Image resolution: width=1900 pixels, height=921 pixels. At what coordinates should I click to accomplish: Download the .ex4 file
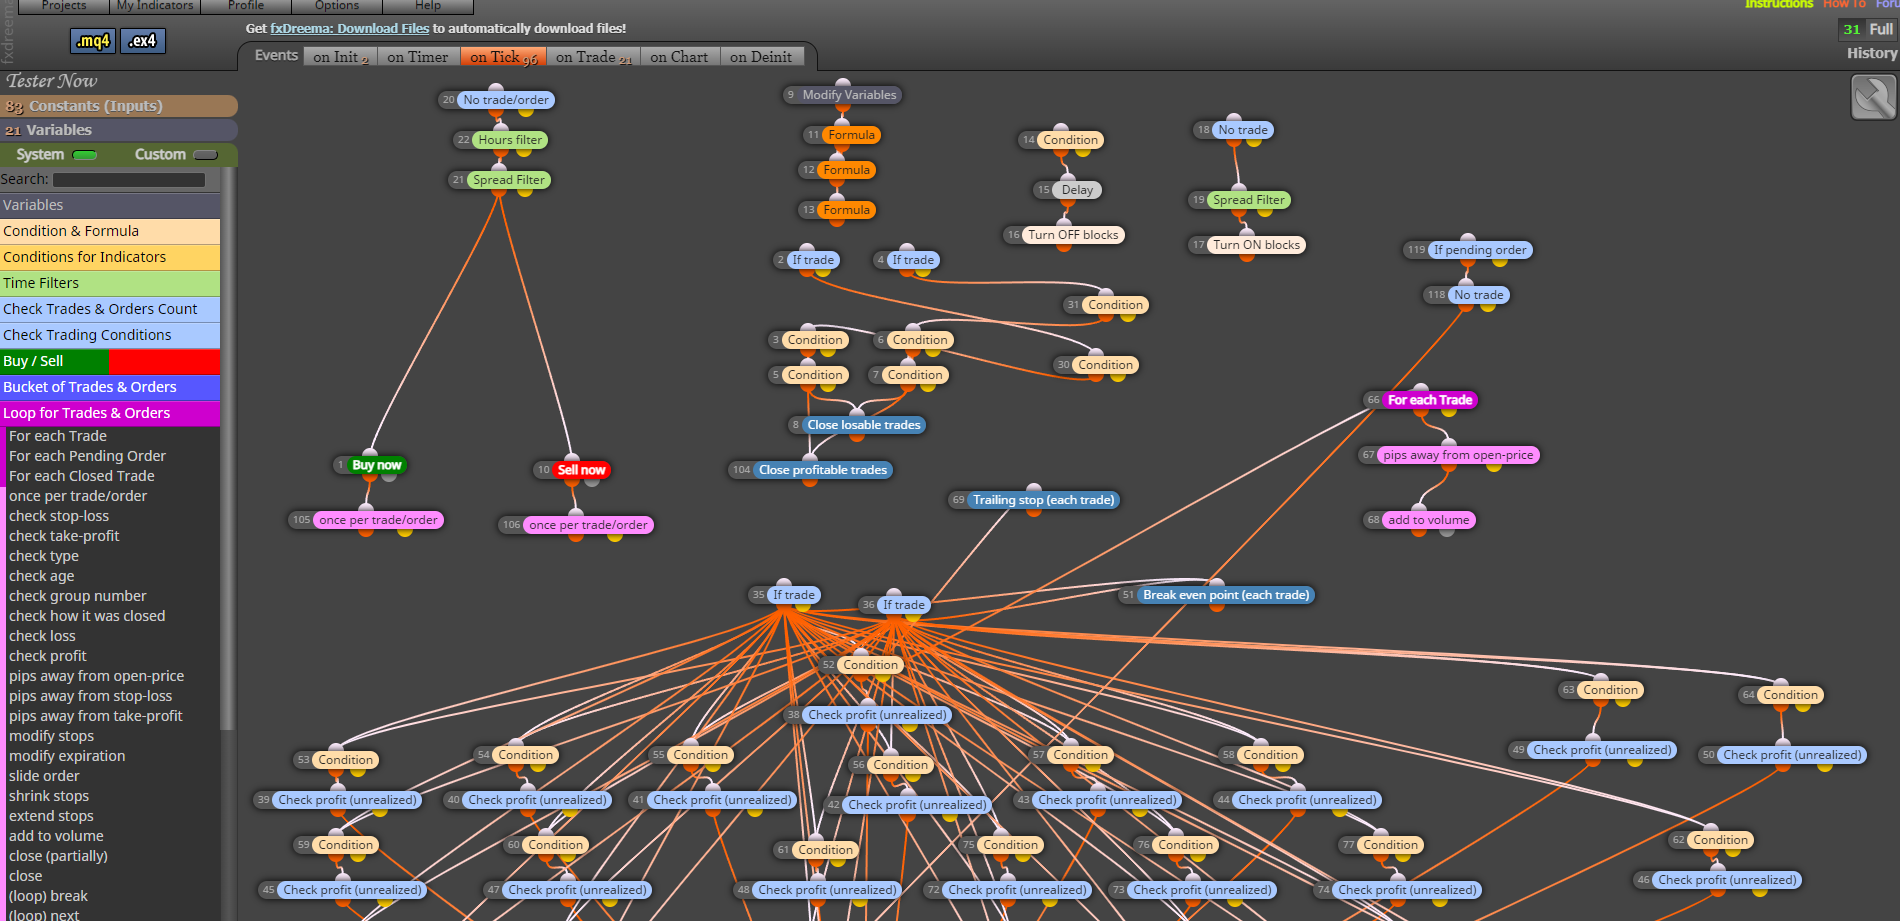pos(143,41)
